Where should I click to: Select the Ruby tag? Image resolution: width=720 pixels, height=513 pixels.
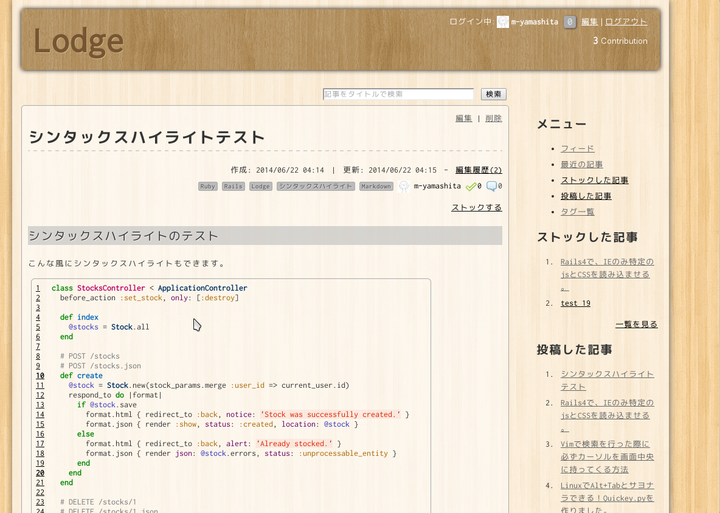[x=208, y=186]
